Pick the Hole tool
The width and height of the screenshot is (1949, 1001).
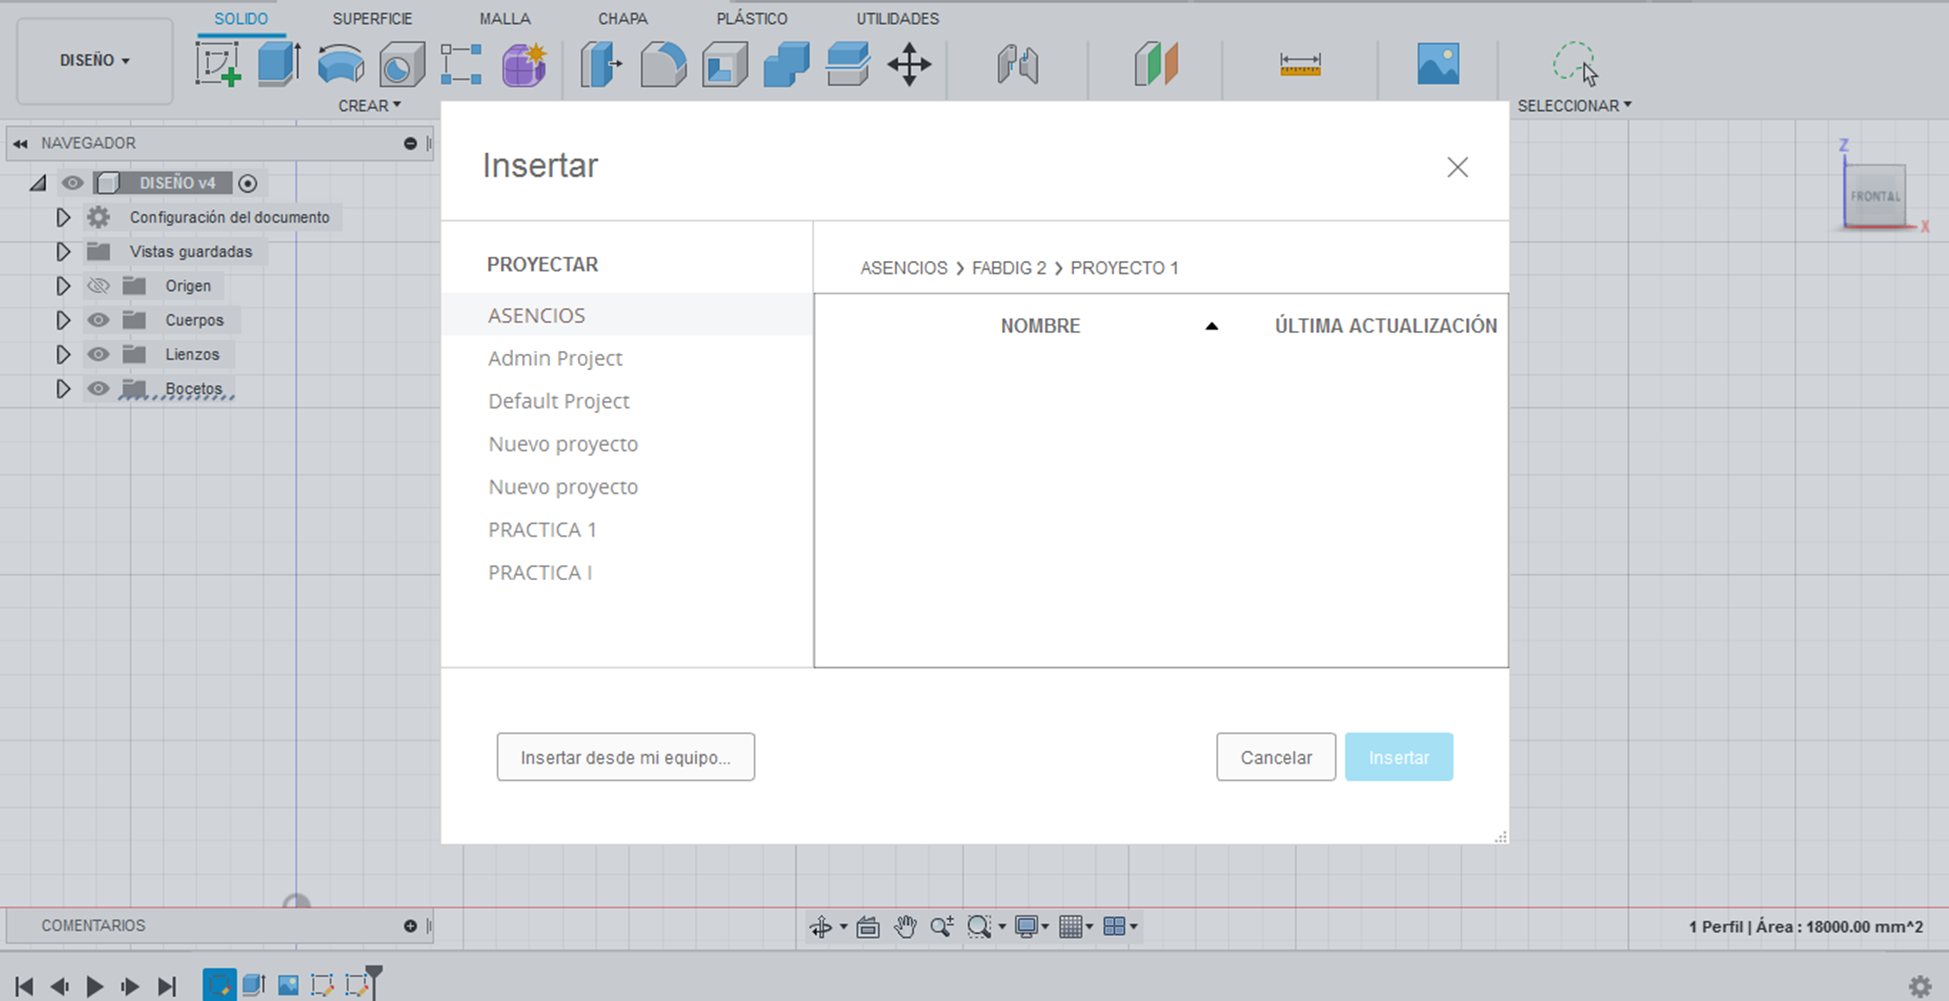(x=402, y=64)
